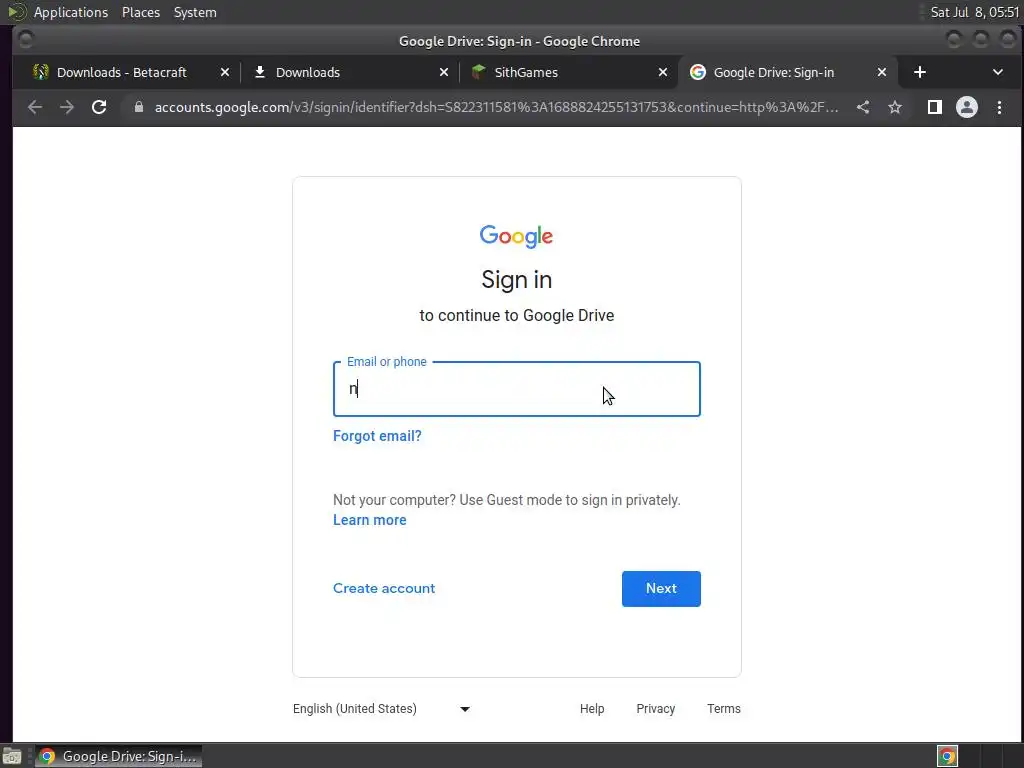Close the Google Drive: Sign-in tab
This screenshot has width=1024, height=768.
882,72
